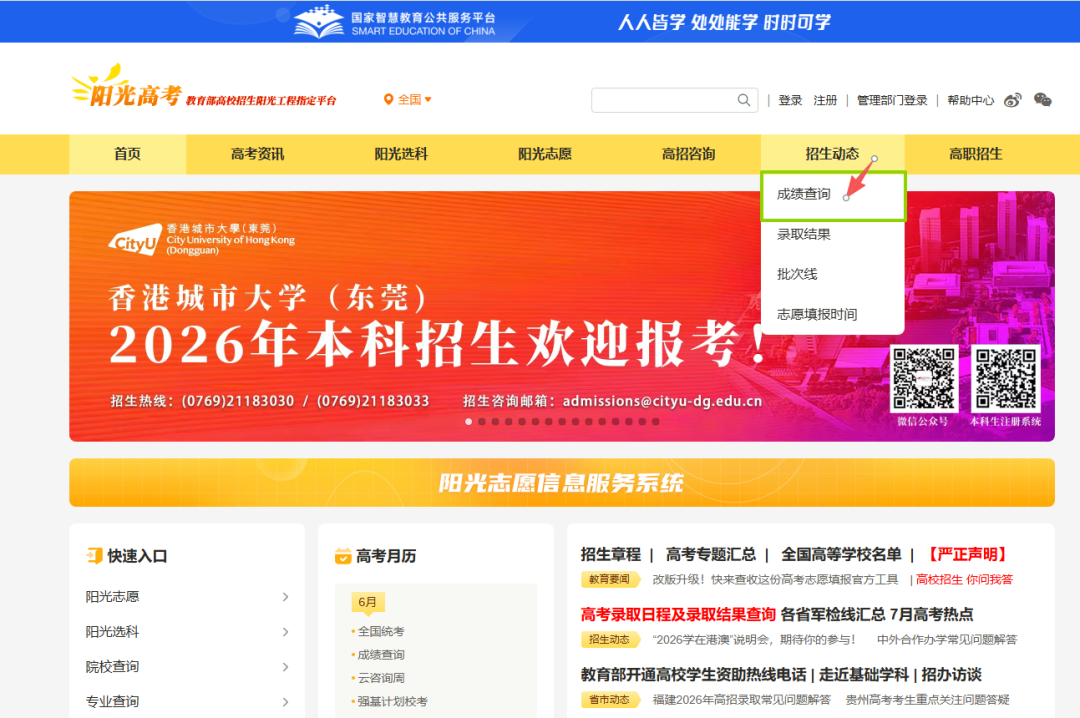Screen dimensions: 1080x718
Task: Open the 帮助中心 link
Action: pyautogui.click(x=970, y=100)
